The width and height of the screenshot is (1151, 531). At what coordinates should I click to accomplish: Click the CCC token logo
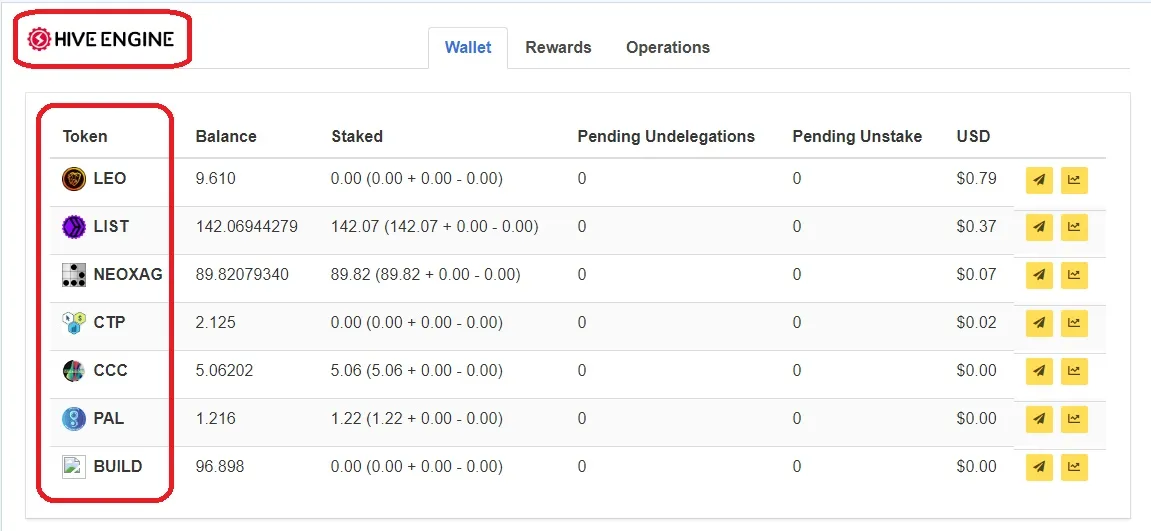click(x=74, y=371)
